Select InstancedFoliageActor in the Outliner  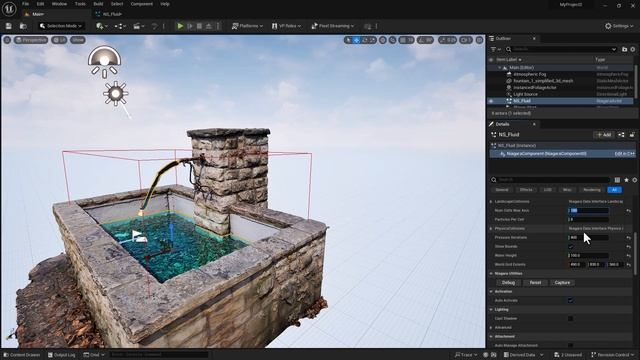click(x=535, y=87)
